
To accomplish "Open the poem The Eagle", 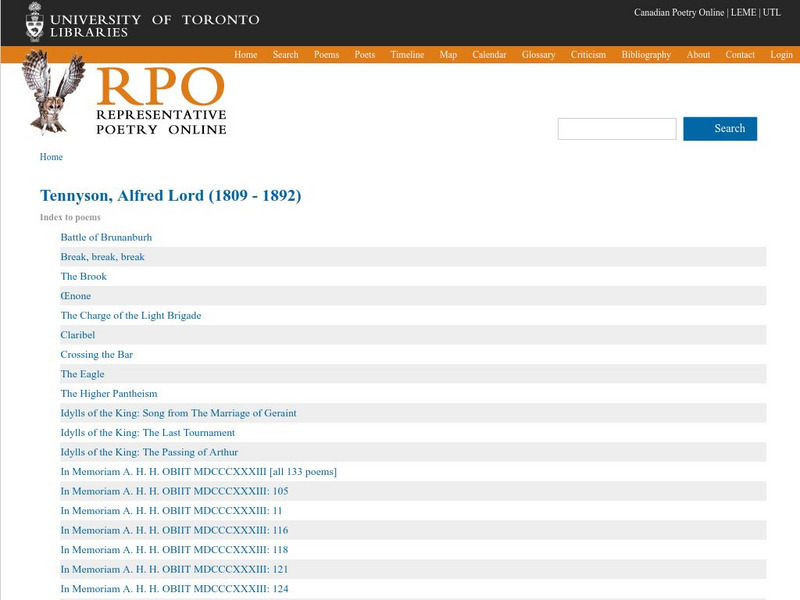I will click(82, 374).
